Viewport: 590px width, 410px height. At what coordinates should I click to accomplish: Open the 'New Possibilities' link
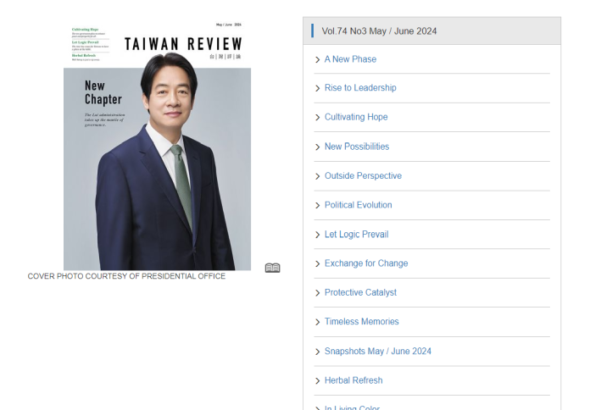click(357, 146)
